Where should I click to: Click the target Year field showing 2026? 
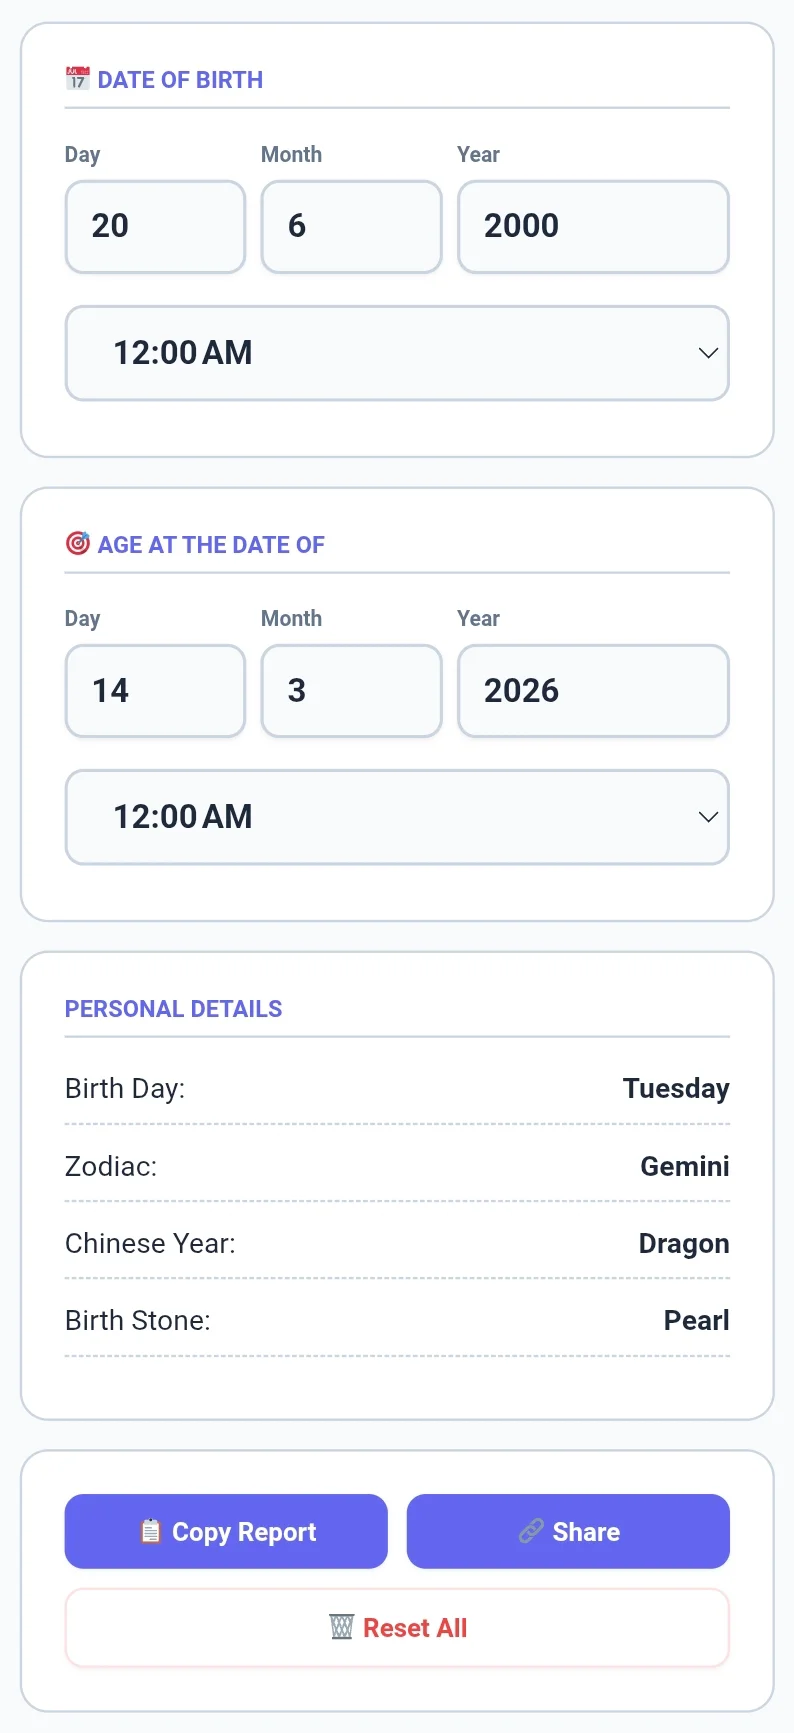pos(593,691)
